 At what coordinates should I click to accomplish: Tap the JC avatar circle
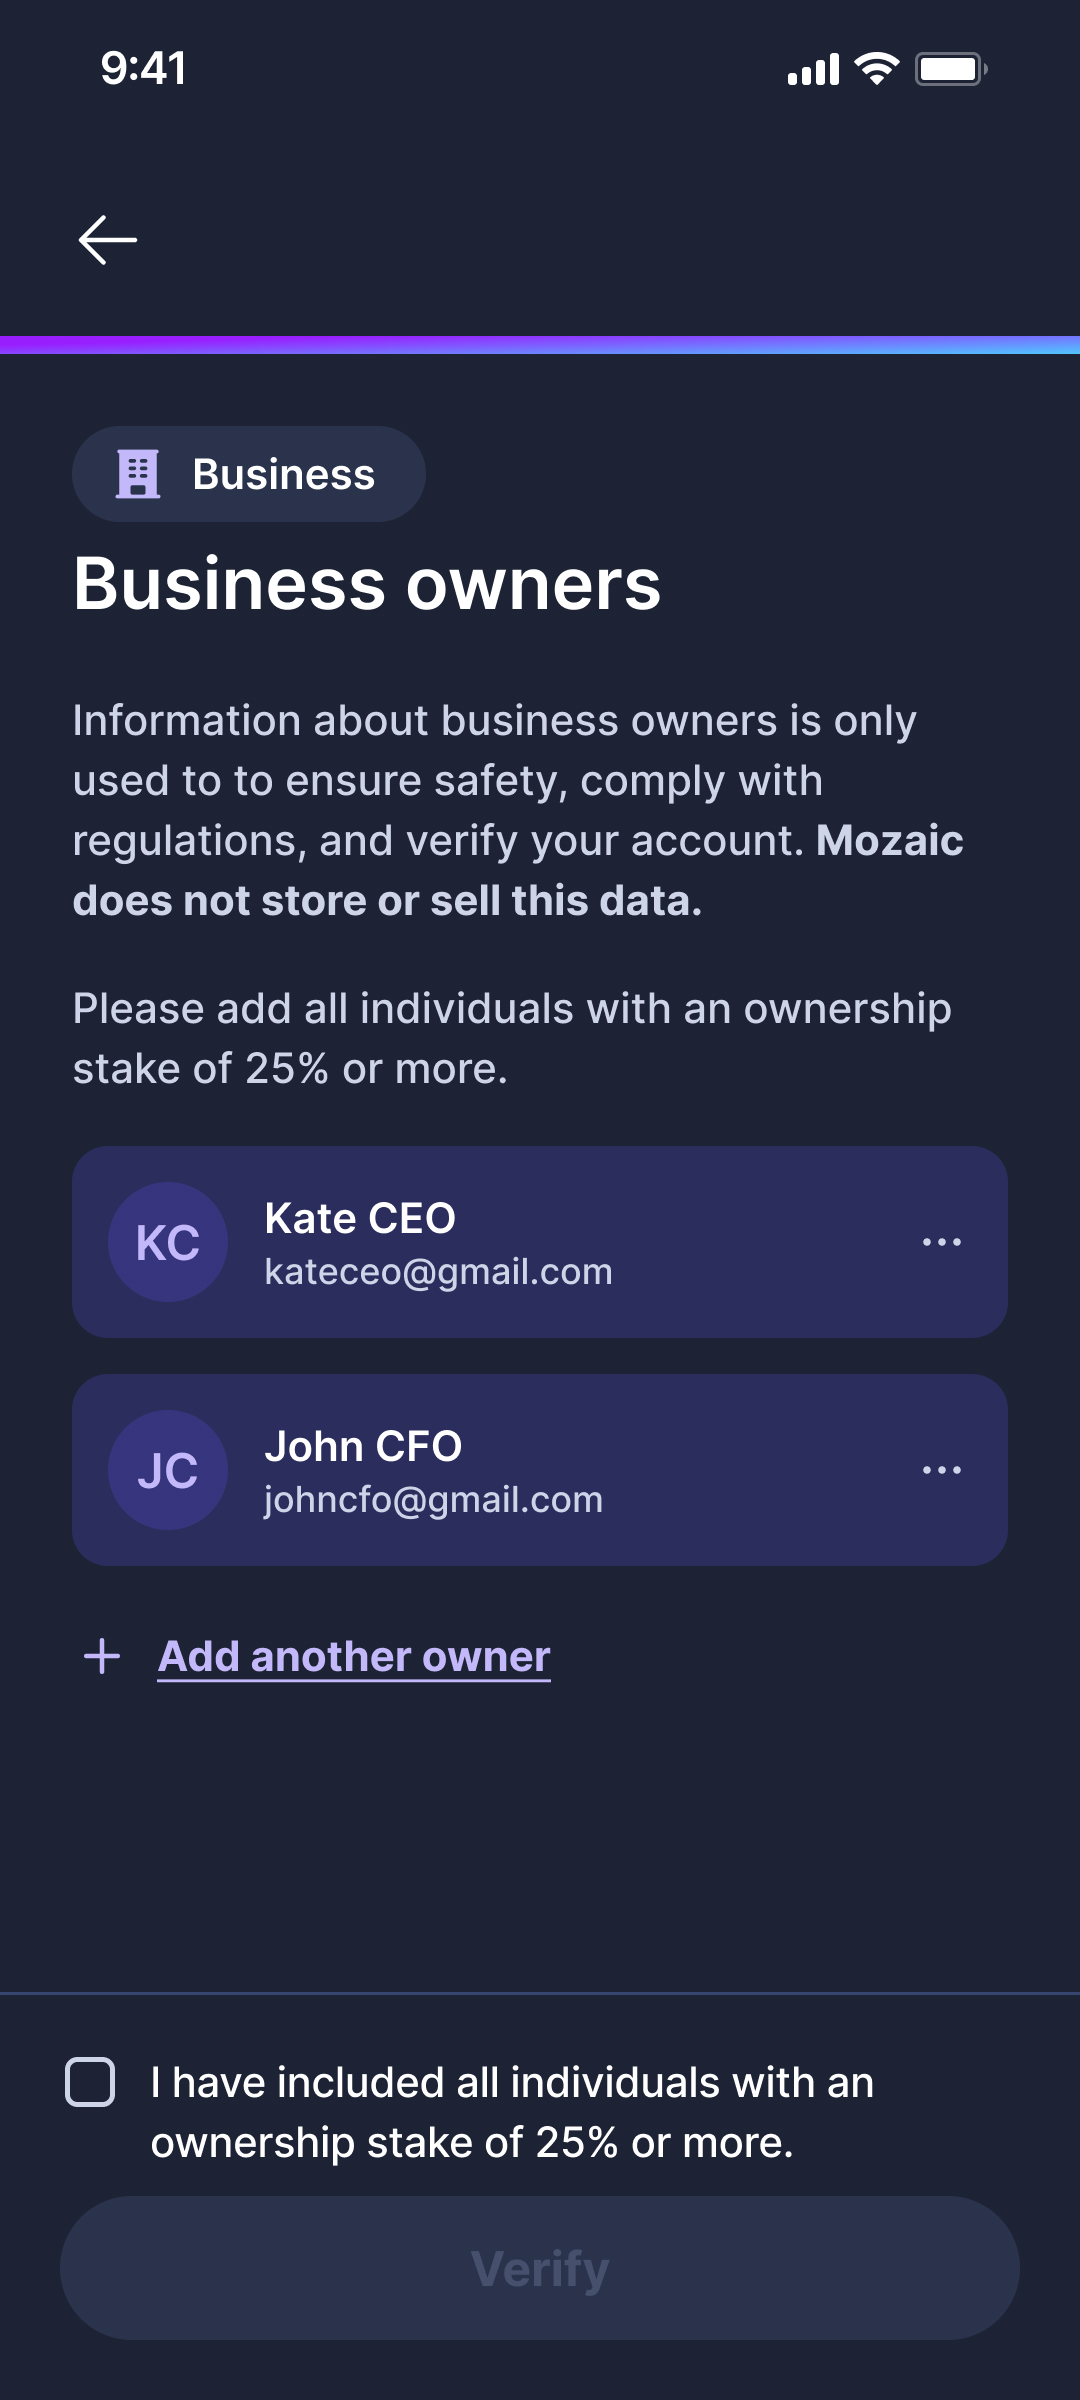coord(168,1470)
